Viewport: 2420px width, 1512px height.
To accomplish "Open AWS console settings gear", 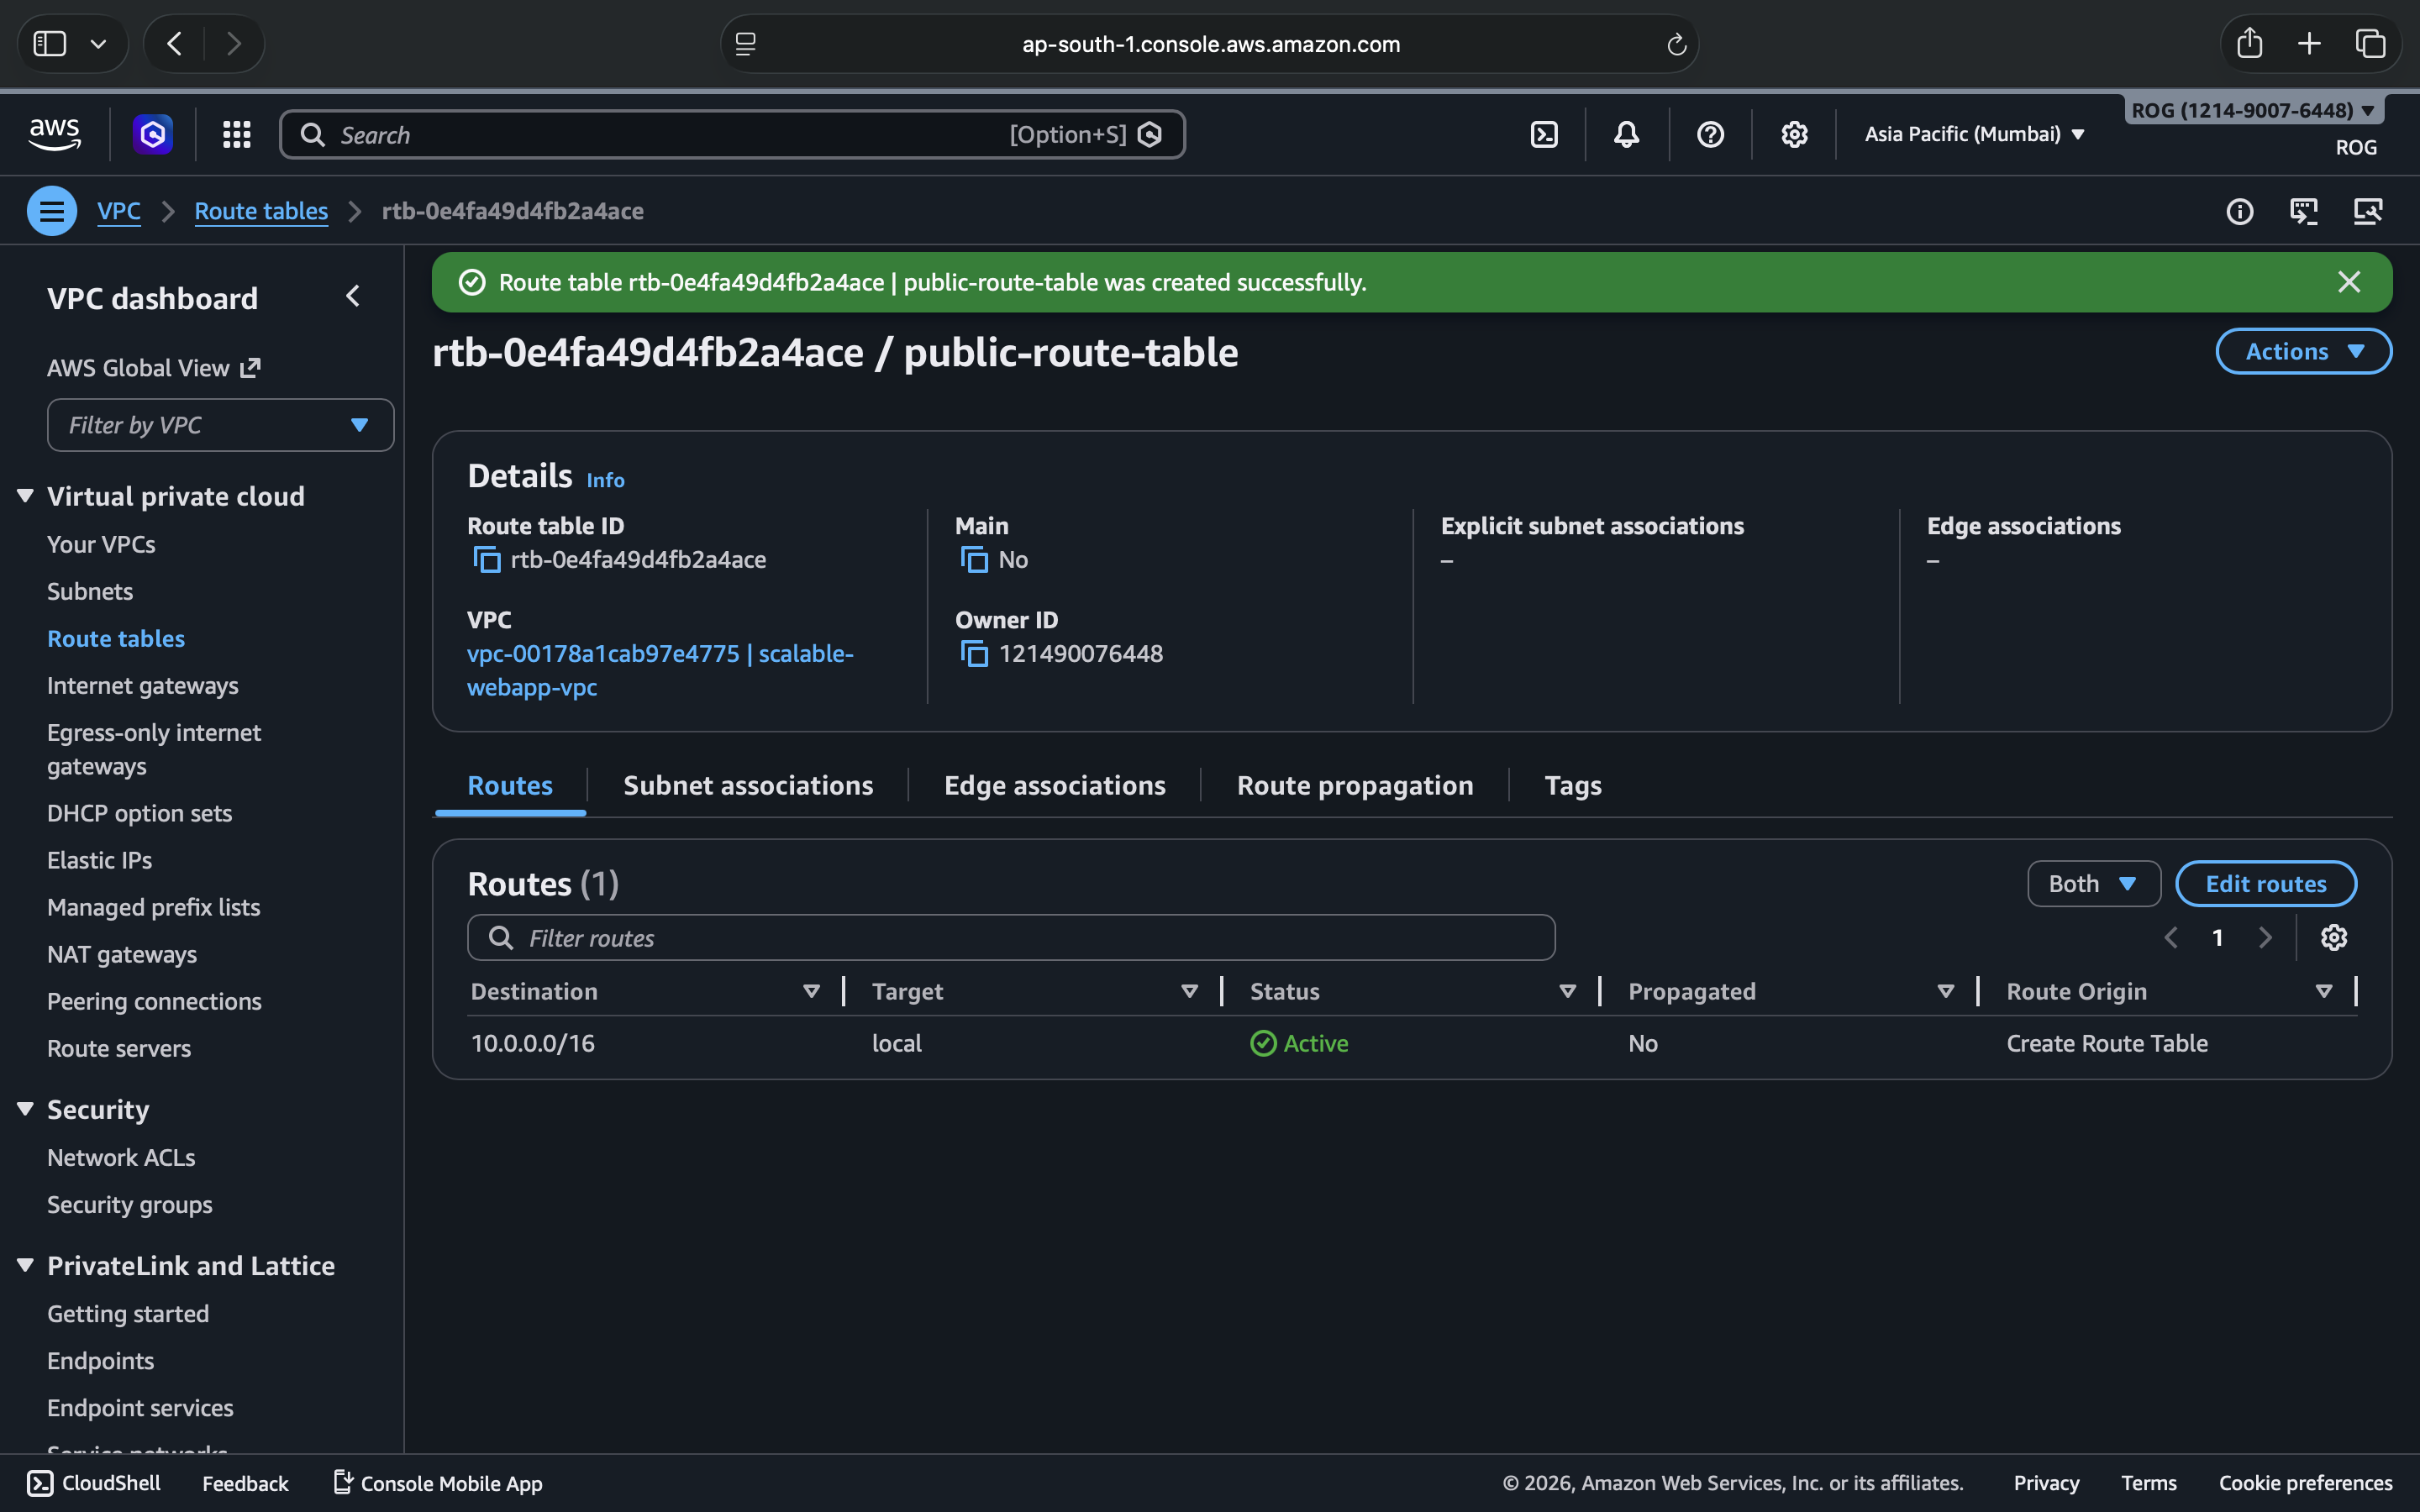I will point(1794,134).
